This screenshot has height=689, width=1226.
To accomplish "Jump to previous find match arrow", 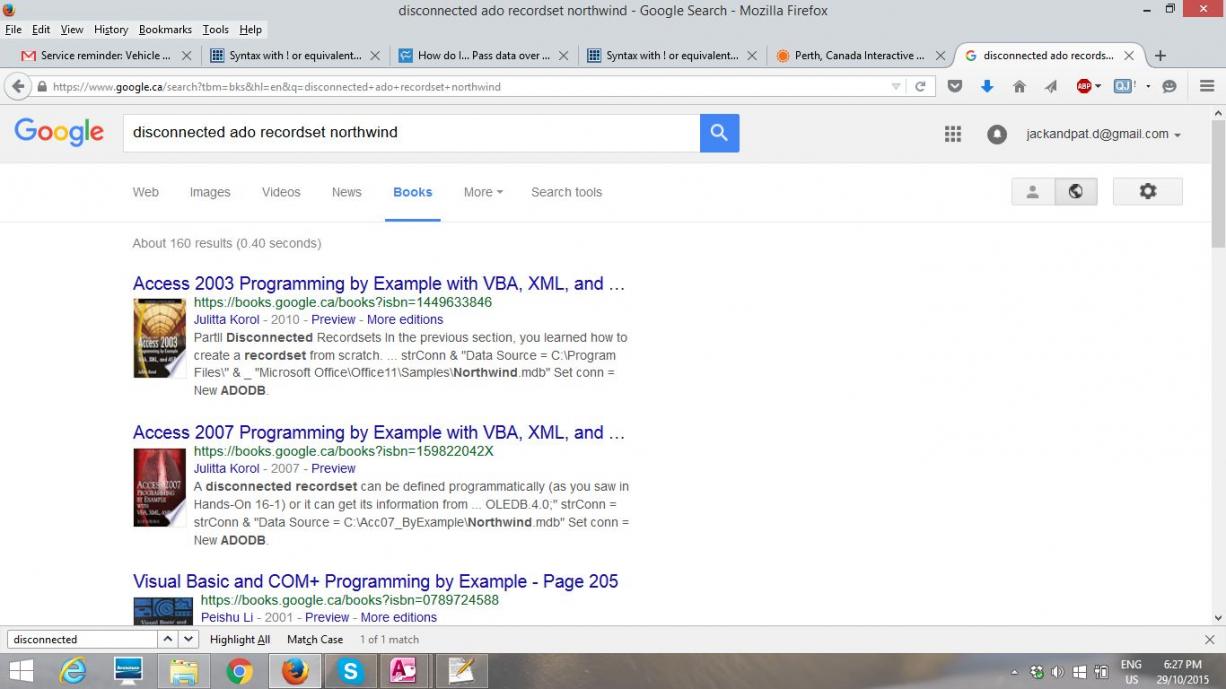I will (168, 639).
